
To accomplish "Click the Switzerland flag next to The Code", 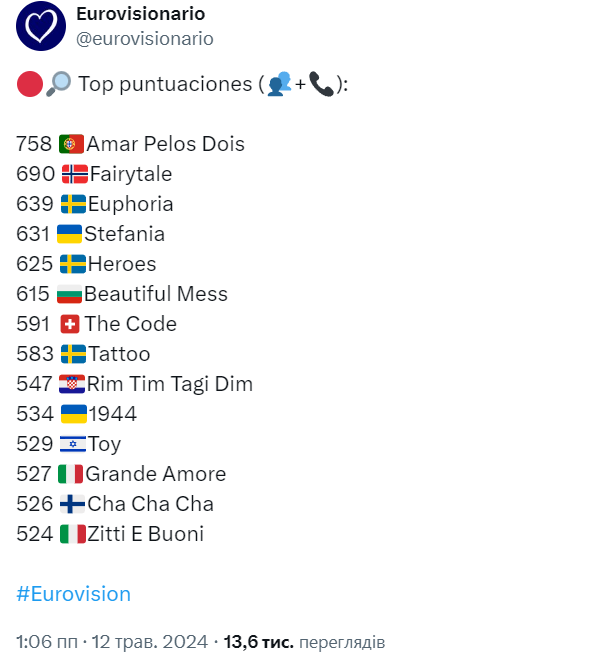I will pyautogui.click(x=69, y=324).
